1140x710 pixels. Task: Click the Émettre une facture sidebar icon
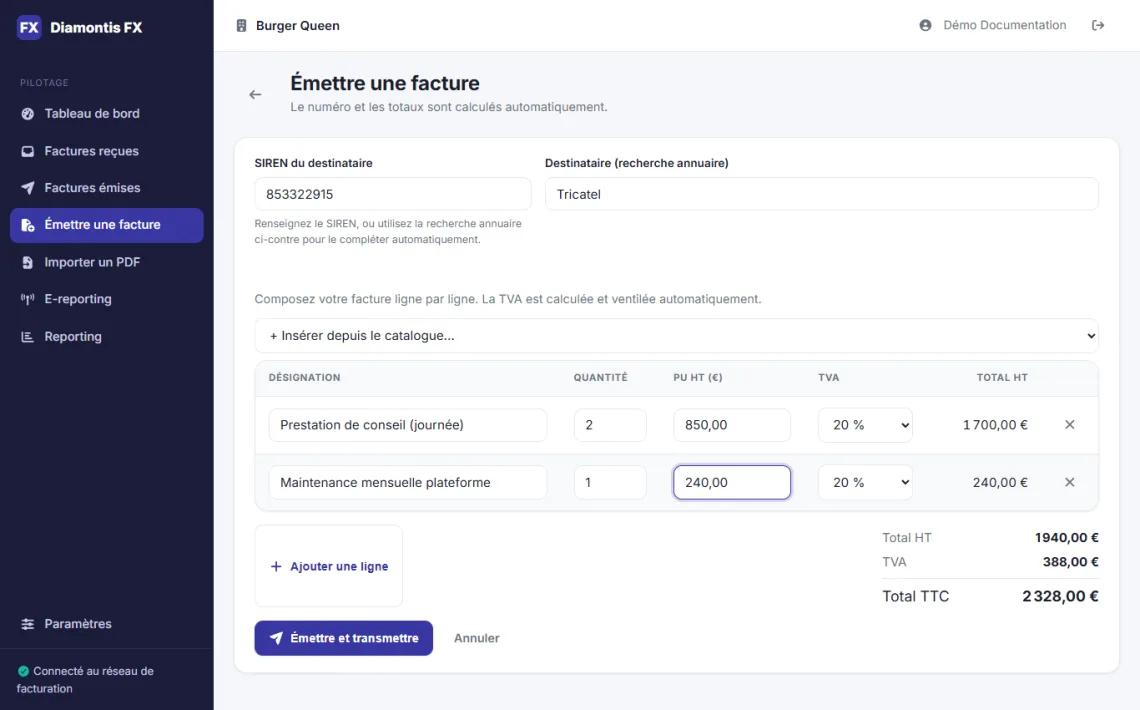point(28,225)
